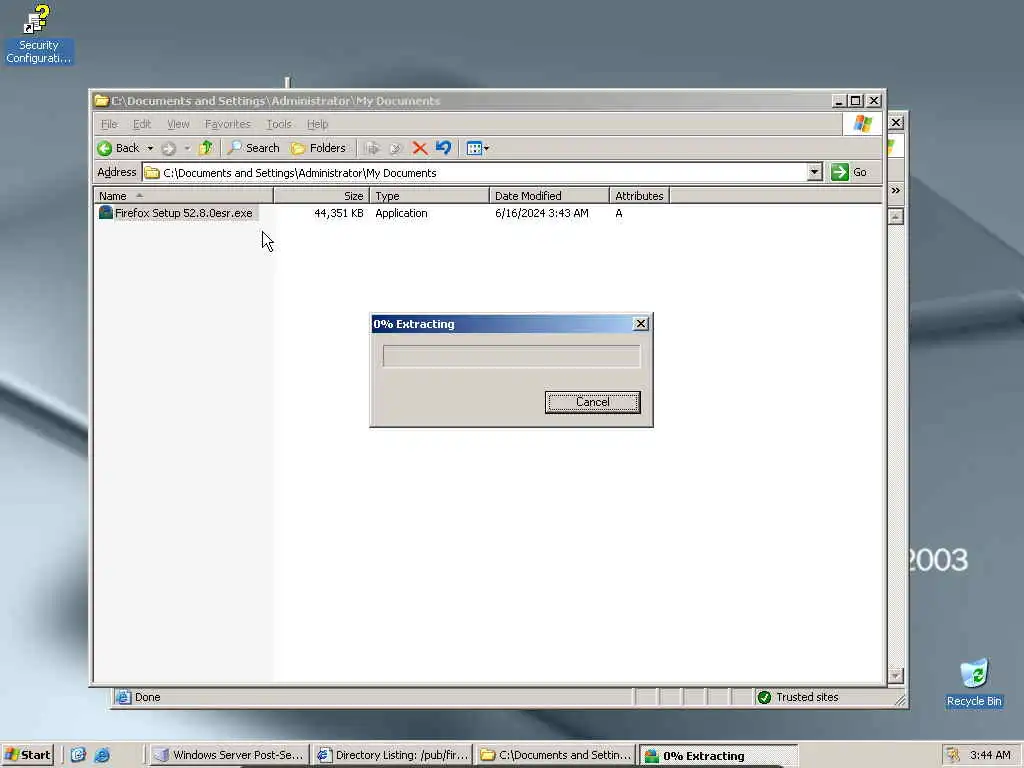Open the Tools menu

pos(279,124)
